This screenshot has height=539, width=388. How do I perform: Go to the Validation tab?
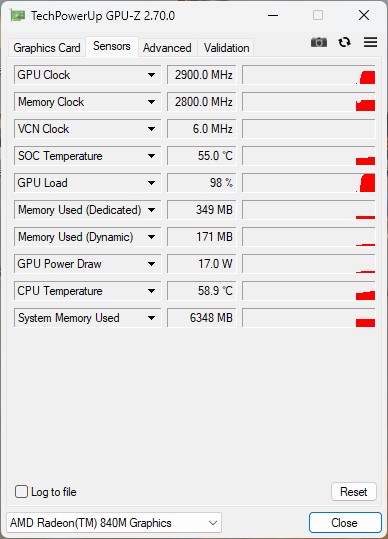(226, 48)
